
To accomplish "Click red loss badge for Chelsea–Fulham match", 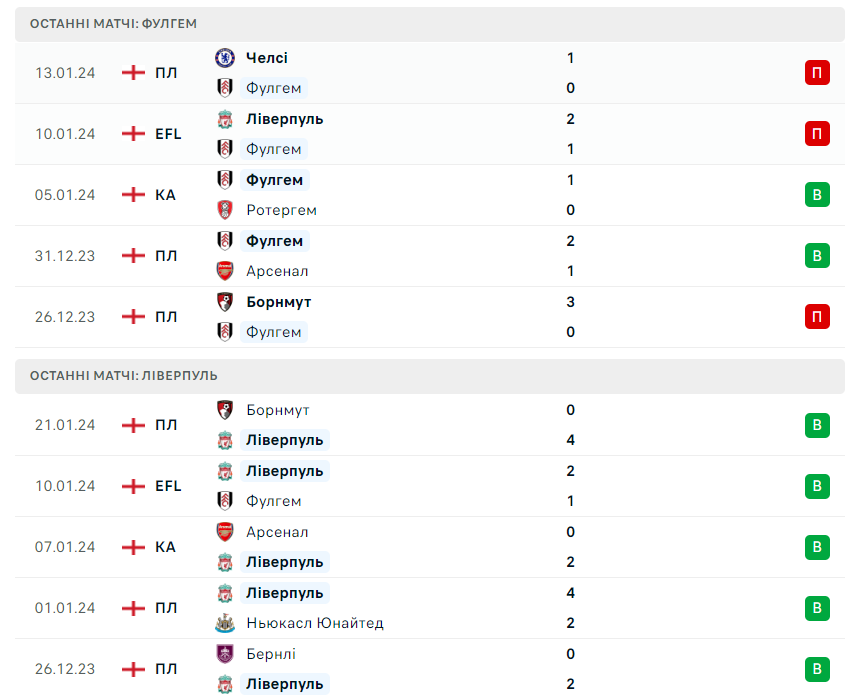I will (817, 72).
